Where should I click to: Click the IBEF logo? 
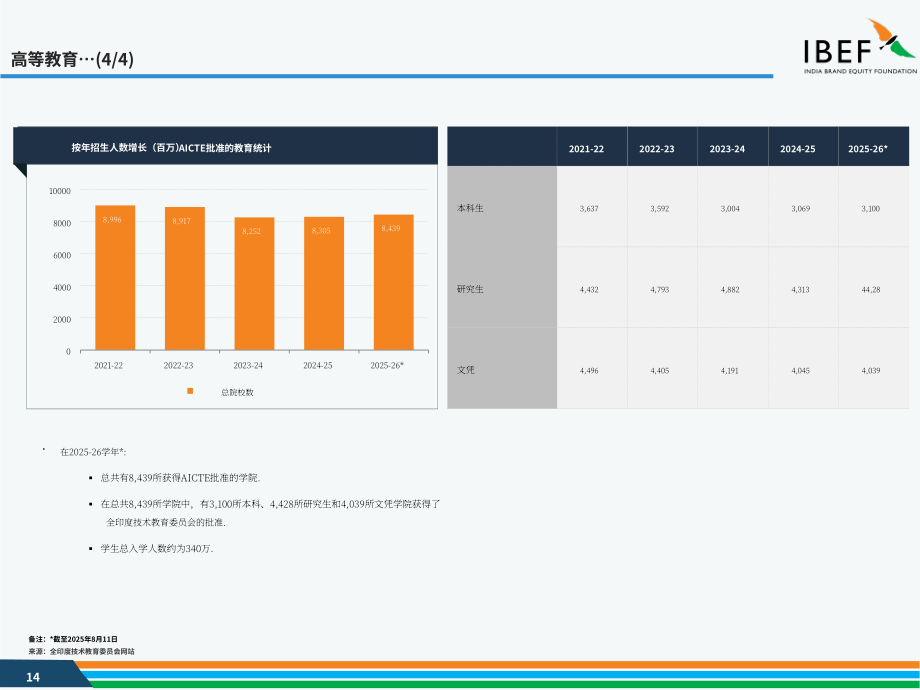(860, 46)
